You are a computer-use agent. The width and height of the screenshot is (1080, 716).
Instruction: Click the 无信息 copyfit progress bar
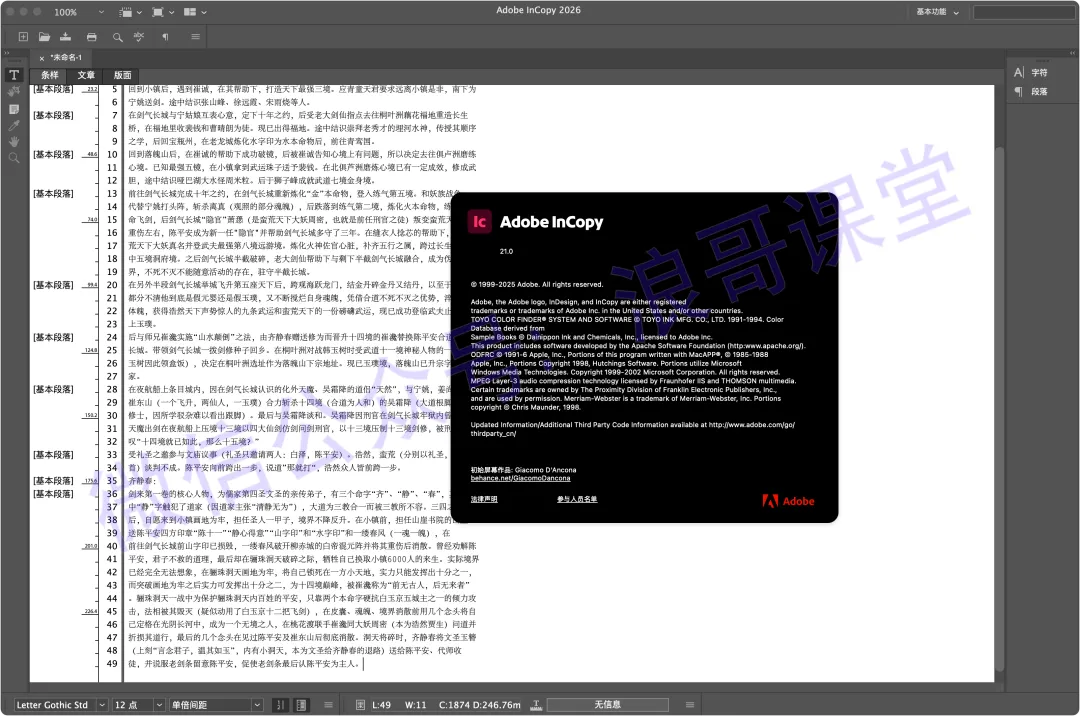coord(608,705)
